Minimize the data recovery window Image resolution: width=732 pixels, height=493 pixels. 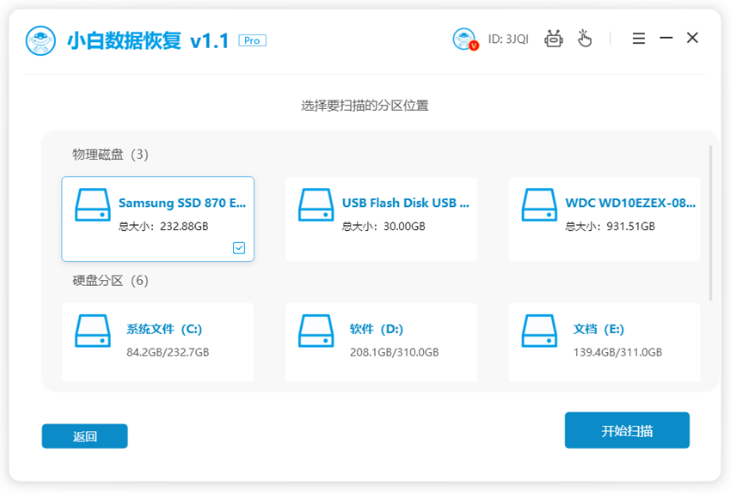point(666,38)
